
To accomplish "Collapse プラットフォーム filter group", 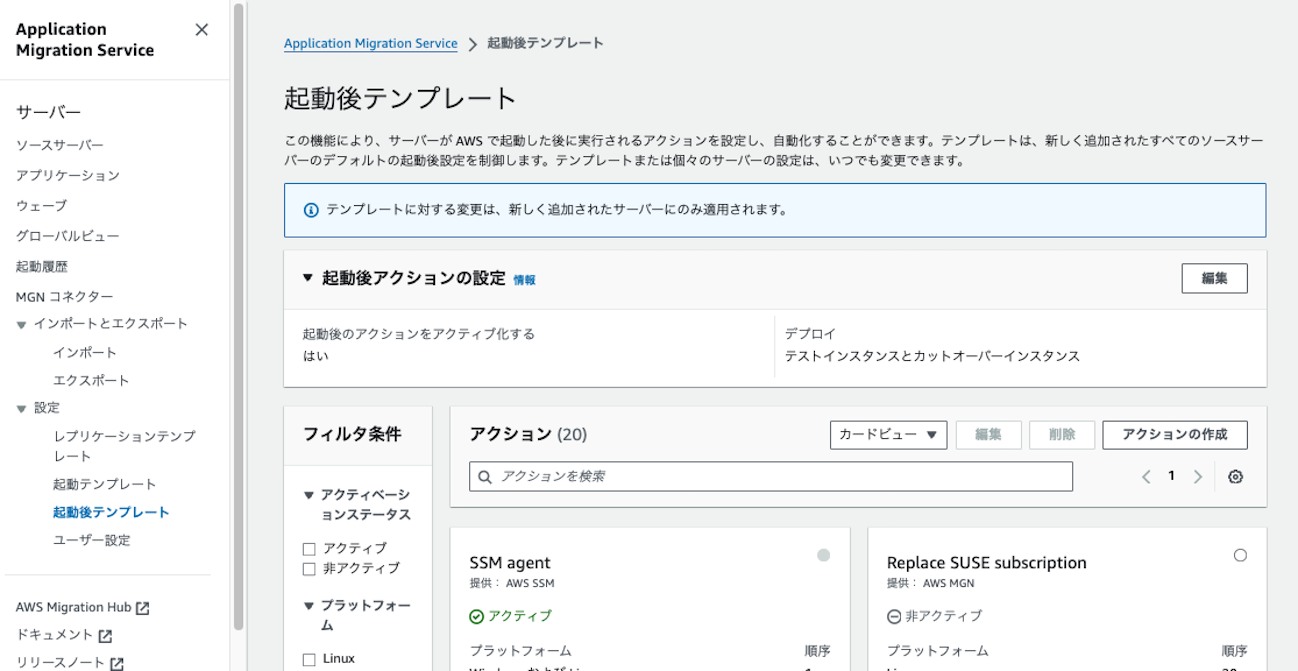I will [308, 606].
